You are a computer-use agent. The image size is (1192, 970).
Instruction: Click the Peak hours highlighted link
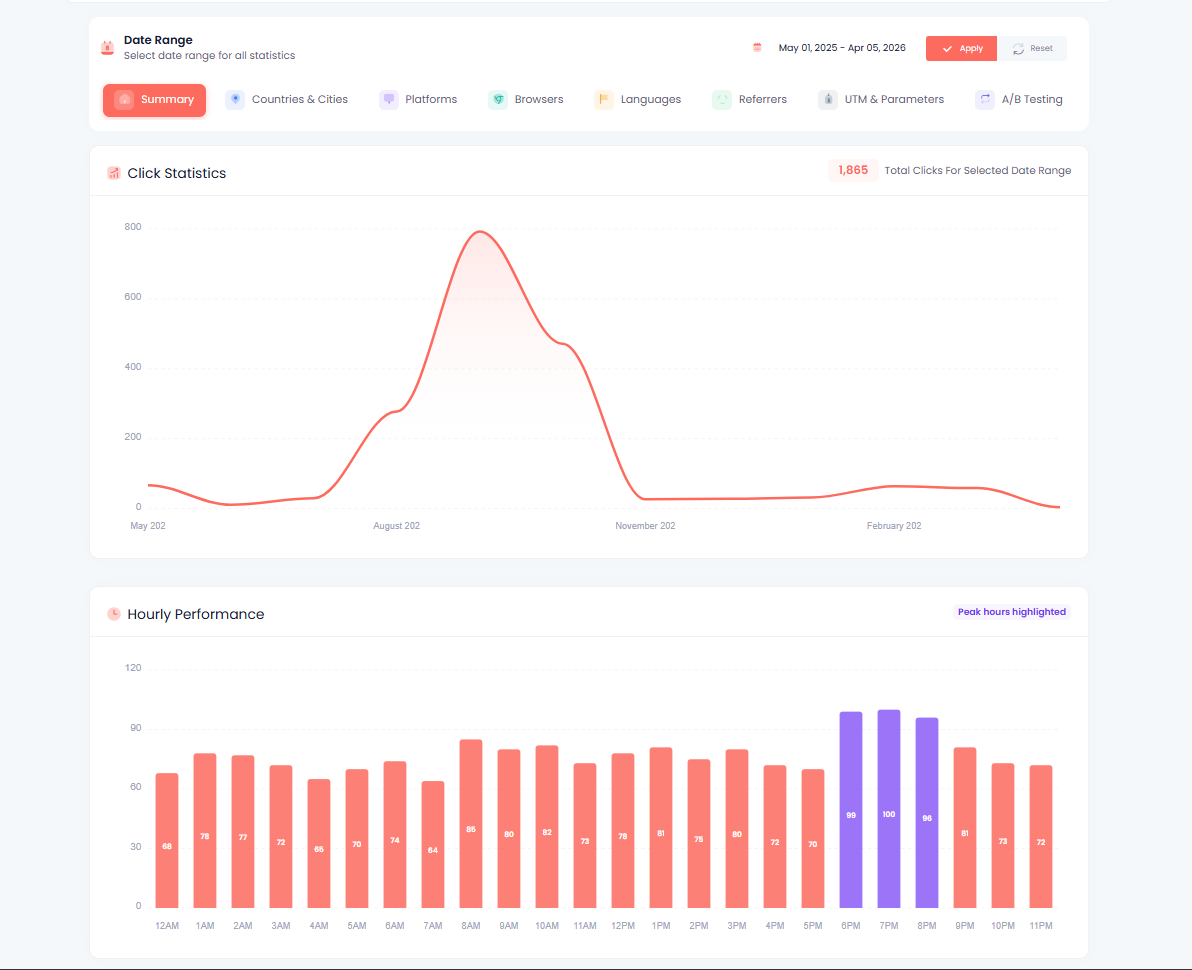[1012, 611]
